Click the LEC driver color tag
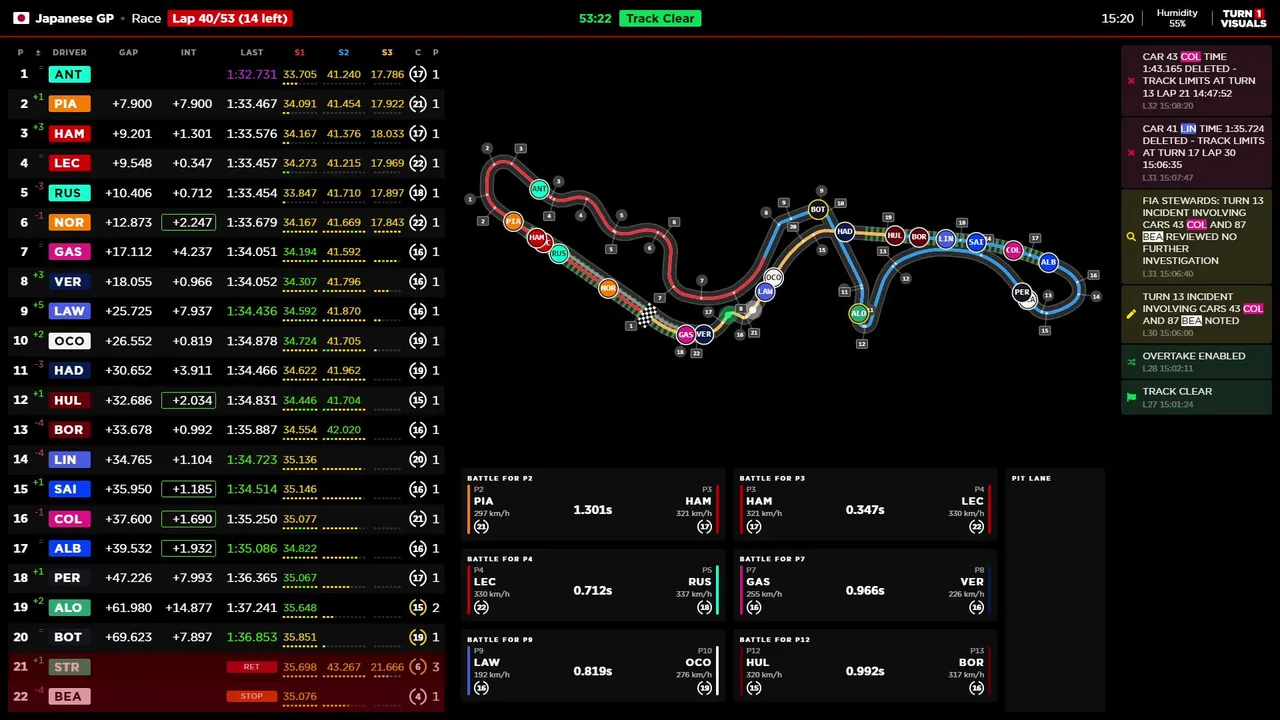 click(69, 163)
